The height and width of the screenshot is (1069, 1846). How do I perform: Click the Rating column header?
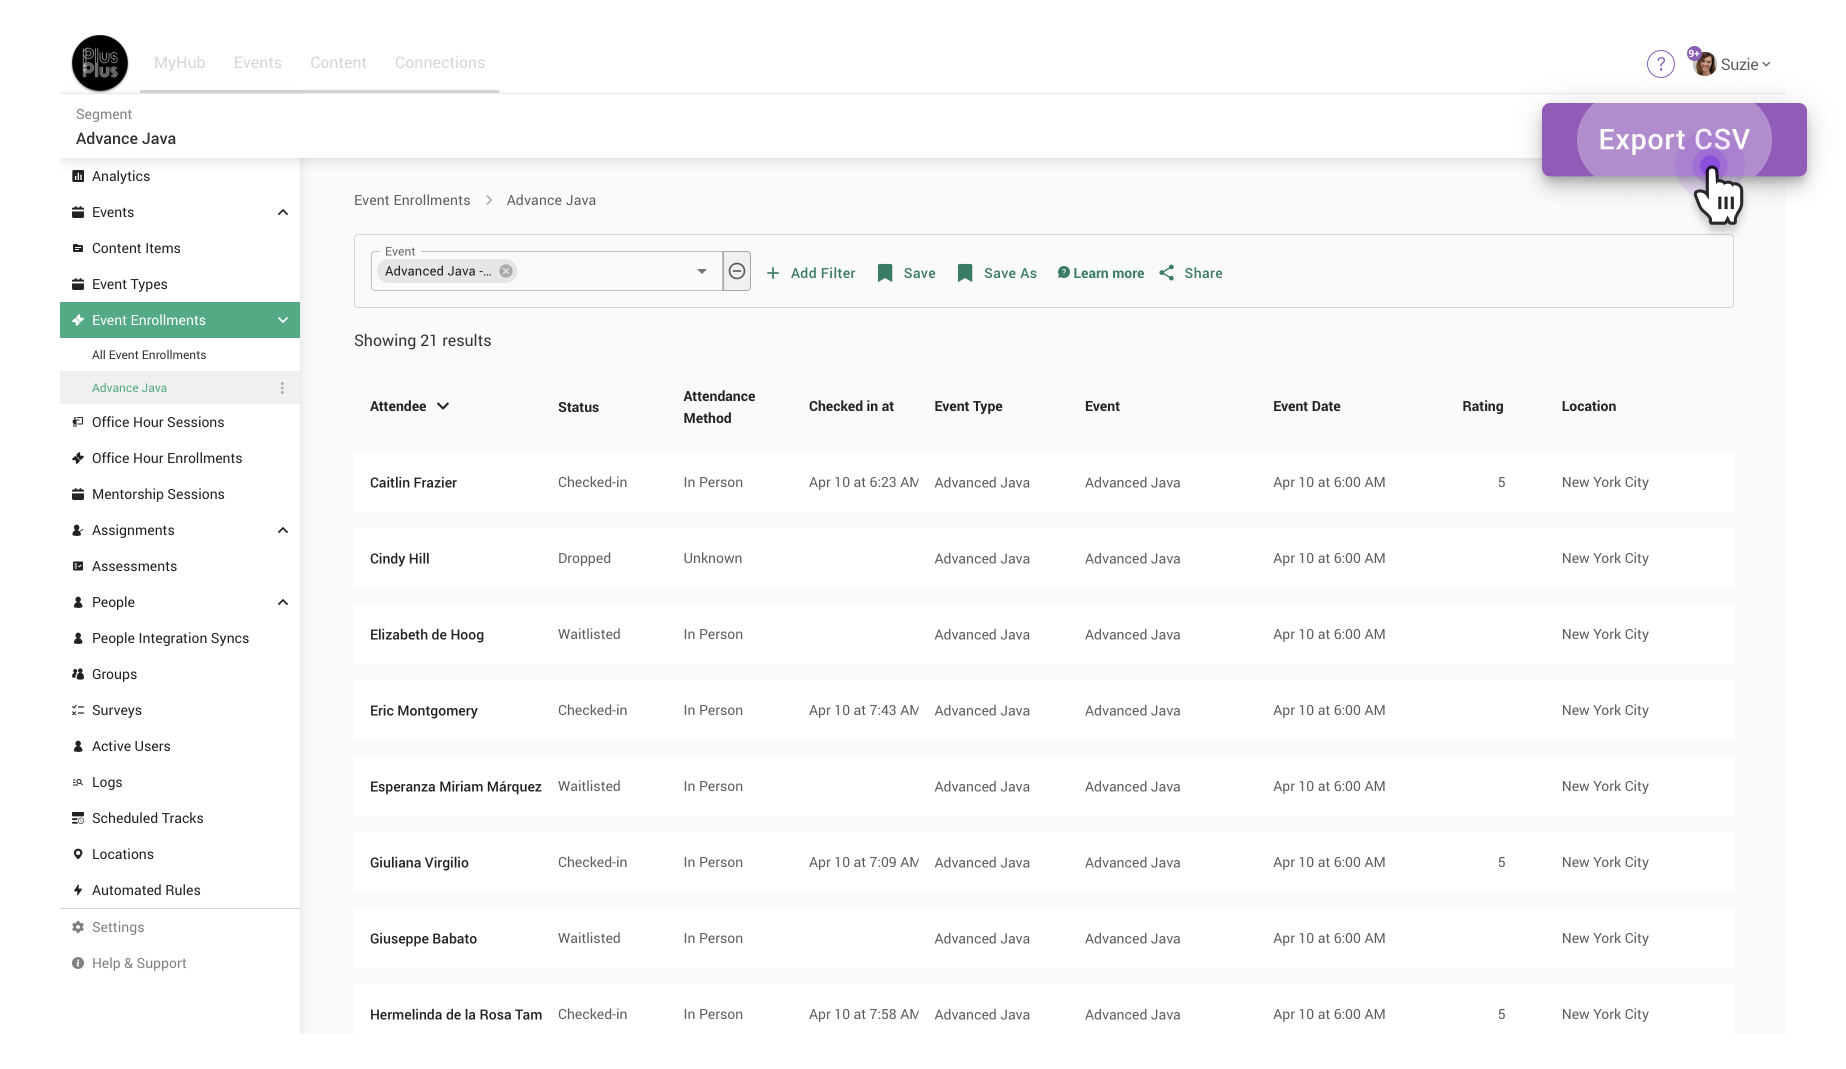click(x=1482, y=406)
